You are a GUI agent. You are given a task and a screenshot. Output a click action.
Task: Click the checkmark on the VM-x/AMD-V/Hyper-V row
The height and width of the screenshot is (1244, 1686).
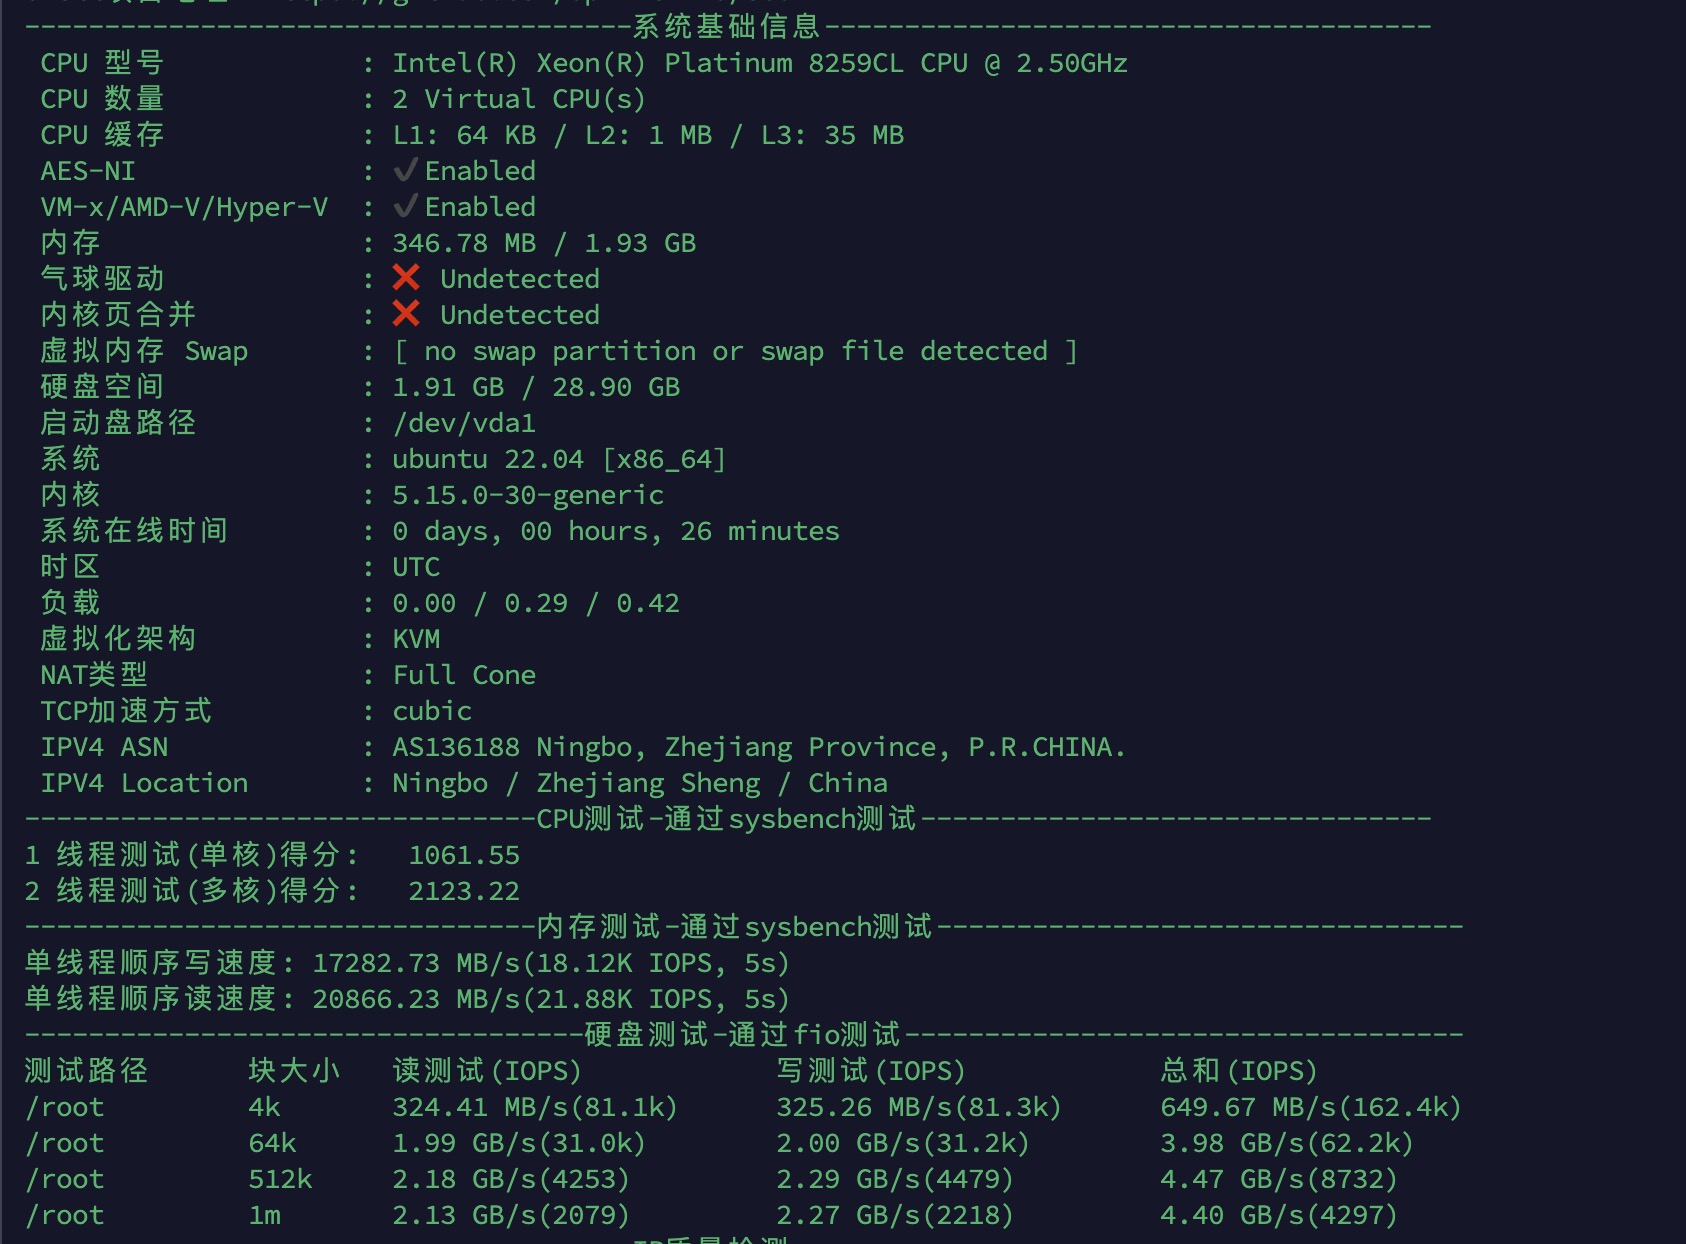click(405, 207)
